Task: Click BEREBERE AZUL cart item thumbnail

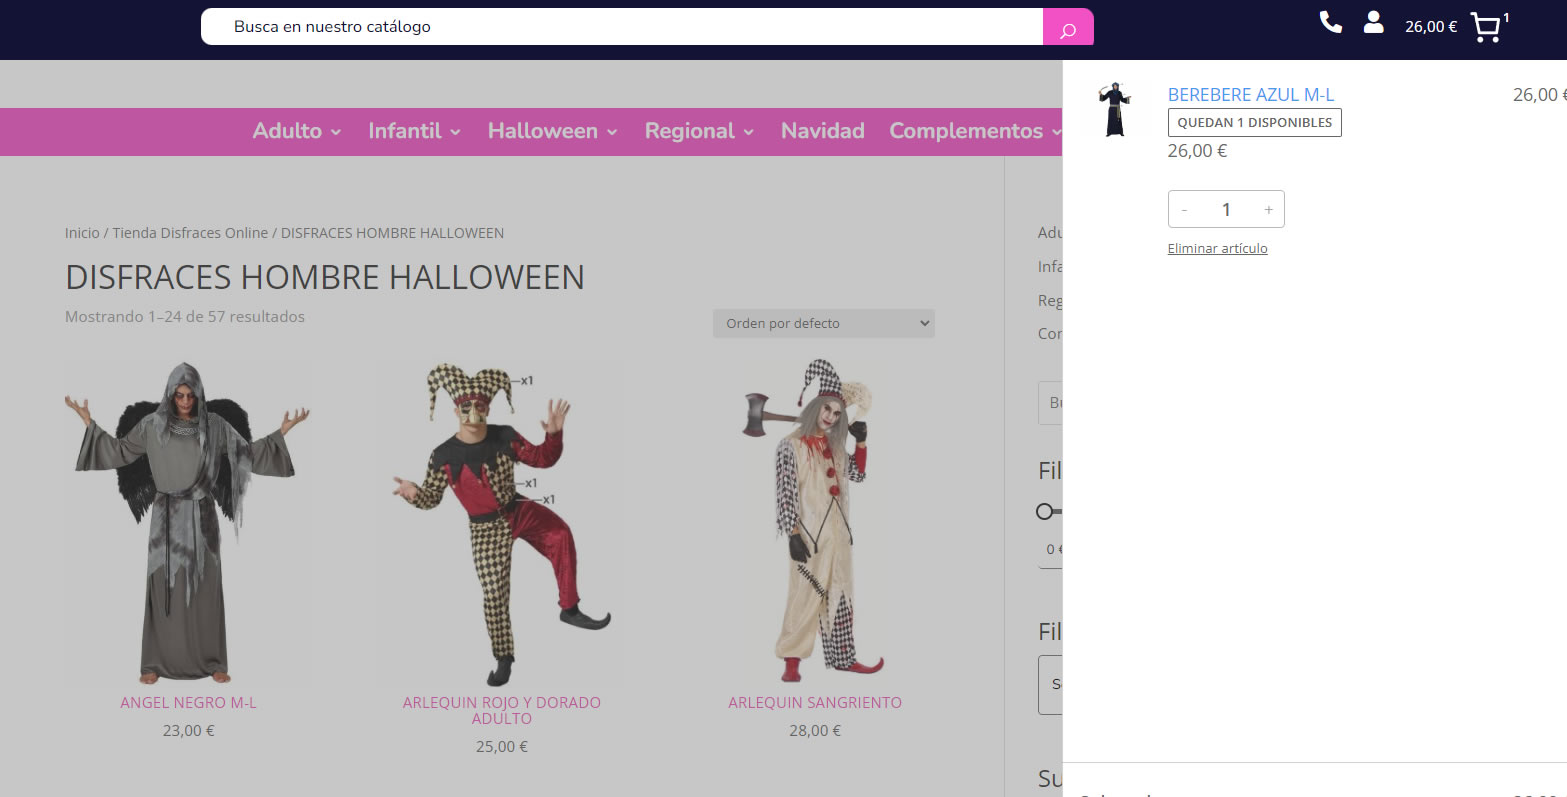Action: [x=1115, y=110]
